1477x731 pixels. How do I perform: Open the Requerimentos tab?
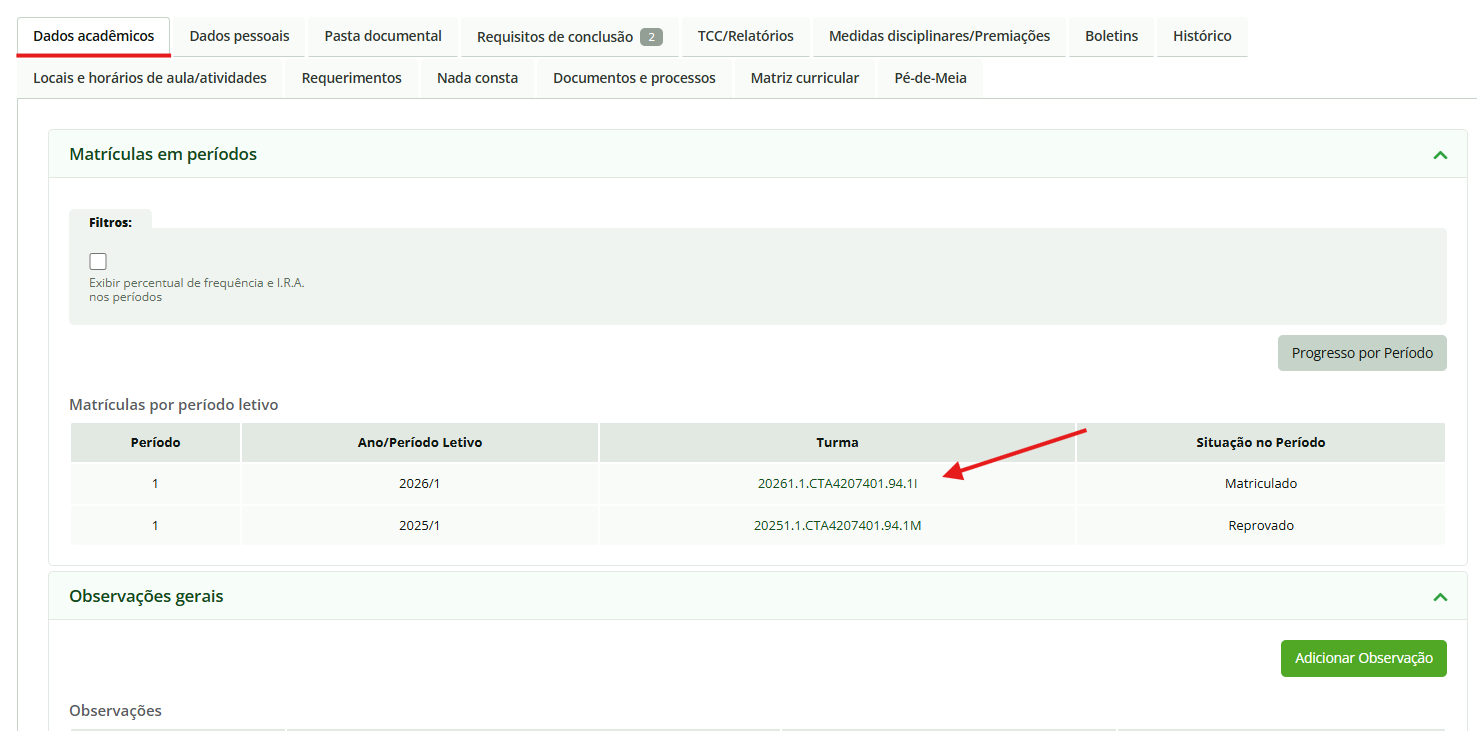click(351, 78)
